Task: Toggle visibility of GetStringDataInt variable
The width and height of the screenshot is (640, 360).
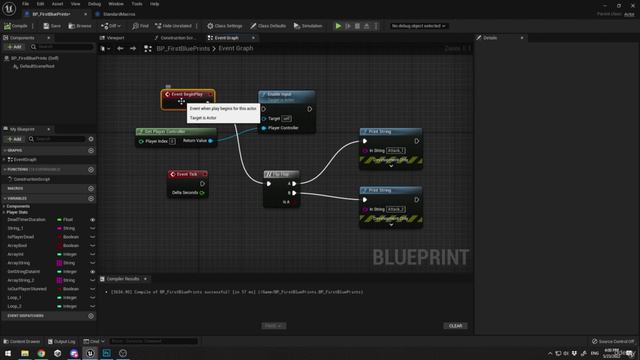Action: click(93, 271)
